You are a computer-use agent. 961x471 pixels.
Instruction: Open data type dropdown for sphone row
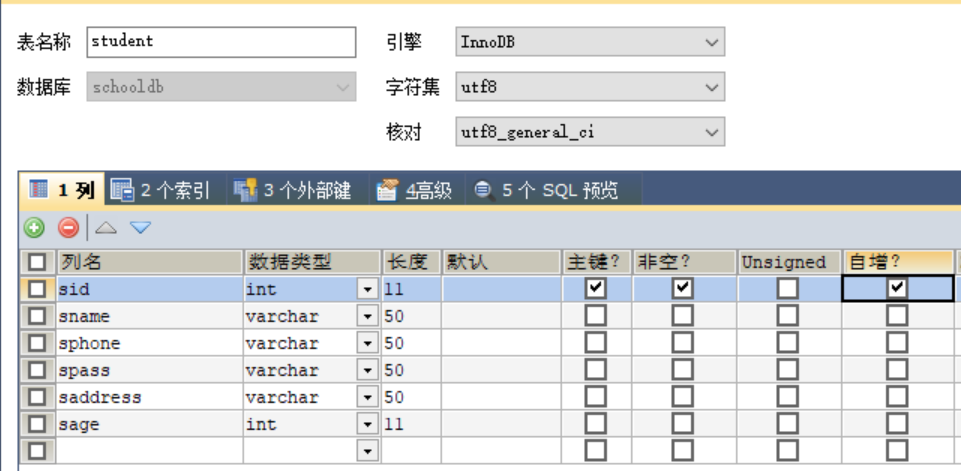[x=367, y=343]
